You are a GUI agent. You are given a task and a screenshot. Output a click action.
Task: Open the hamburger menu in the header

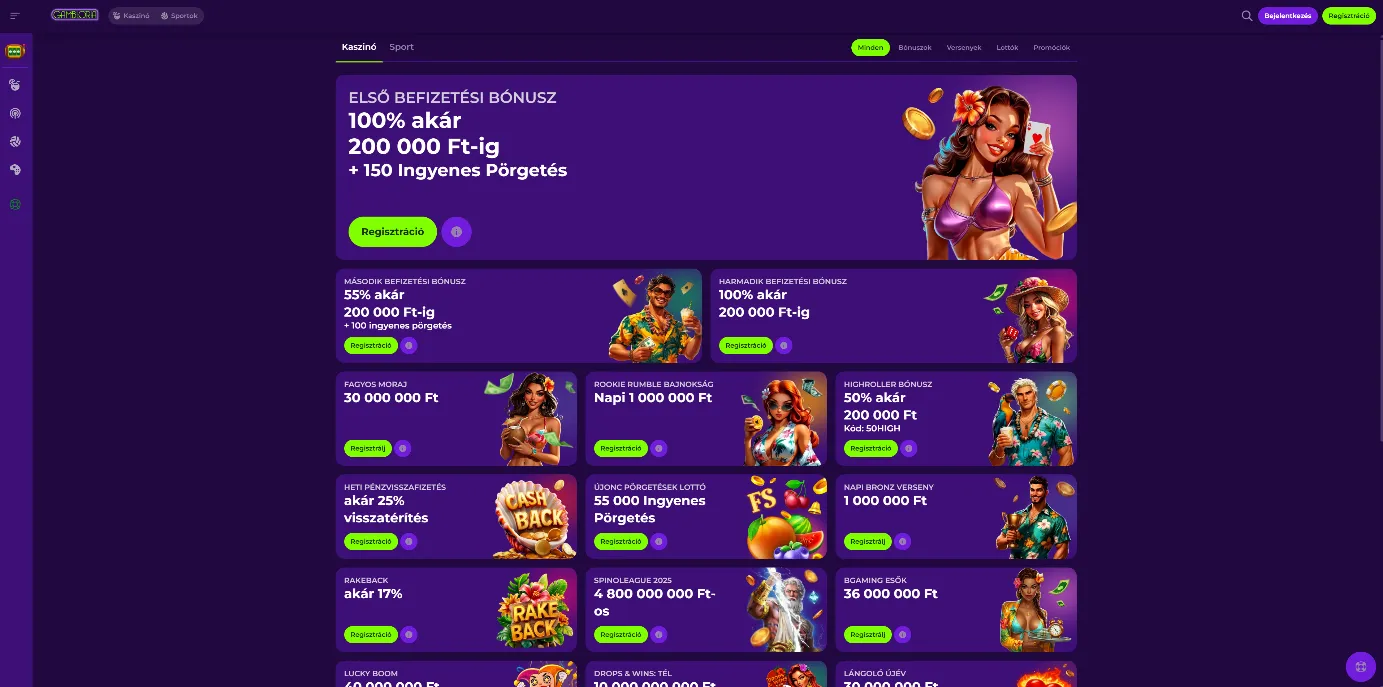pyautogui.click(x=15, y=16)
